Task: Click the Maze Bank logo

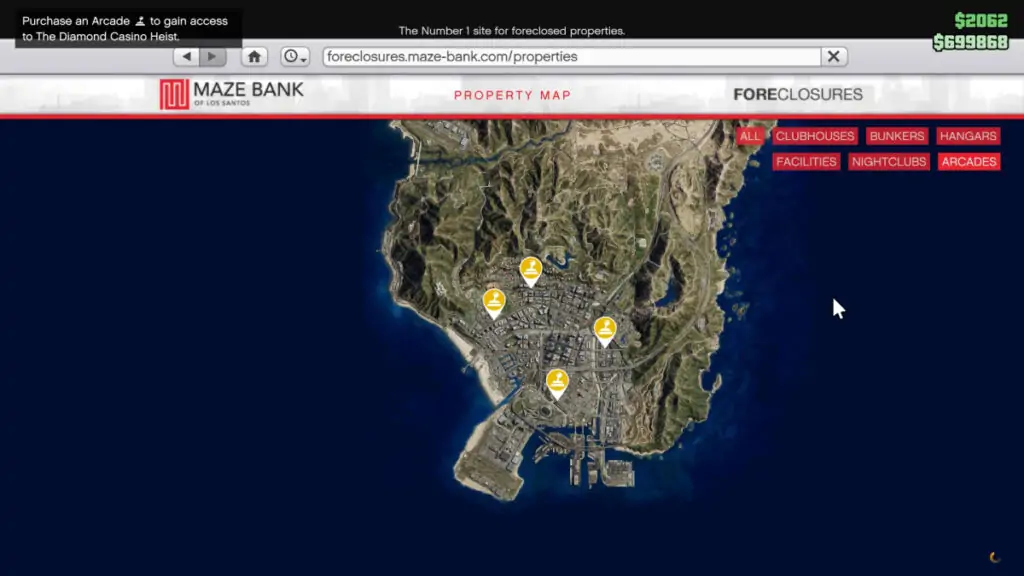Action: pyautogui.click(x=232, y=94)
